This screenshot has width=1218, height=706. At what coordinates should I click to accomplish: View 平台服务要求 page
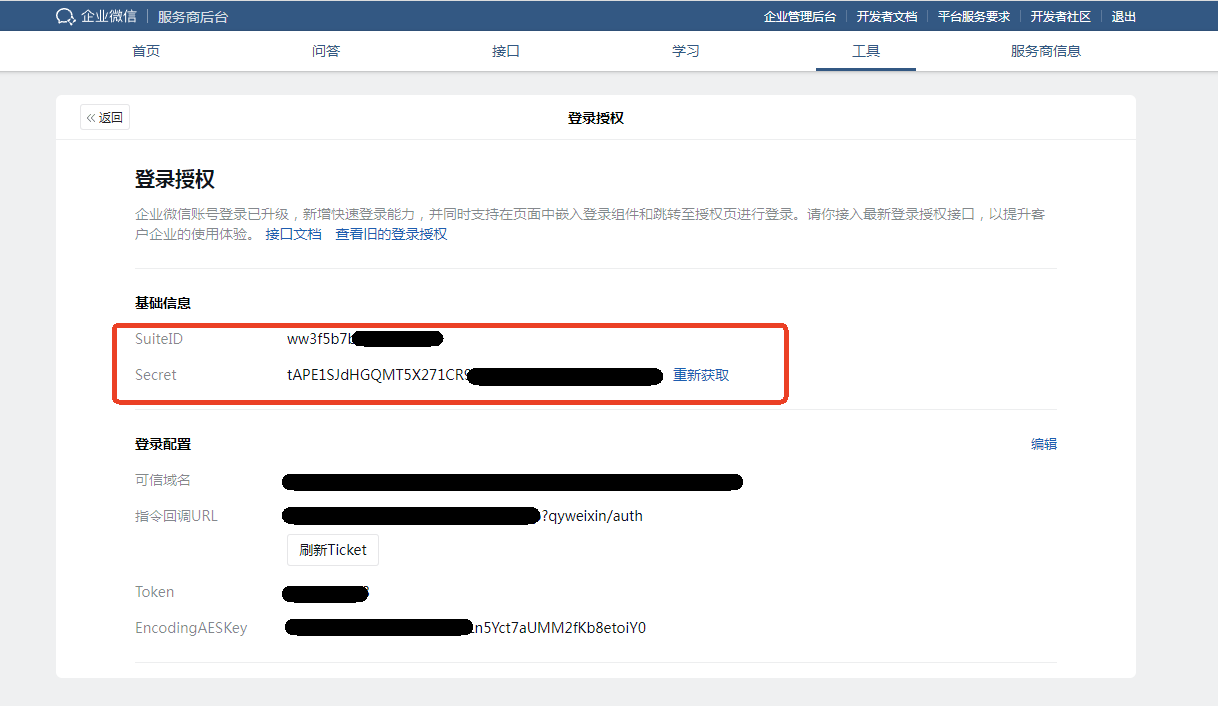click(x=974, y=17)
